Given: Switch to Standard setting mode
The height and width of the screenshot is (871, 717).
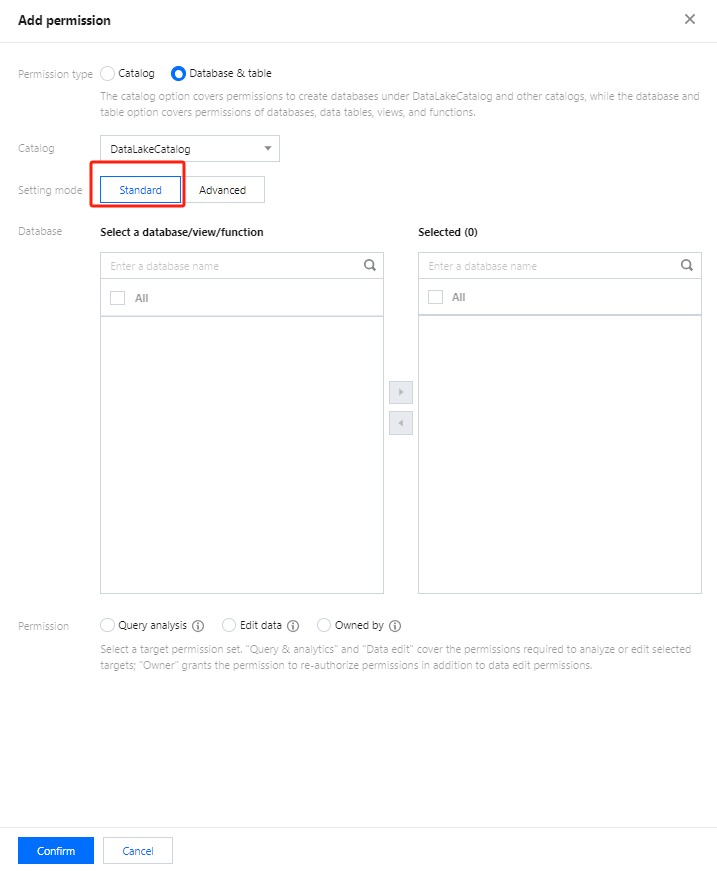Looking at the screenshot, I should pyautogui.click(x=140, y=190).
